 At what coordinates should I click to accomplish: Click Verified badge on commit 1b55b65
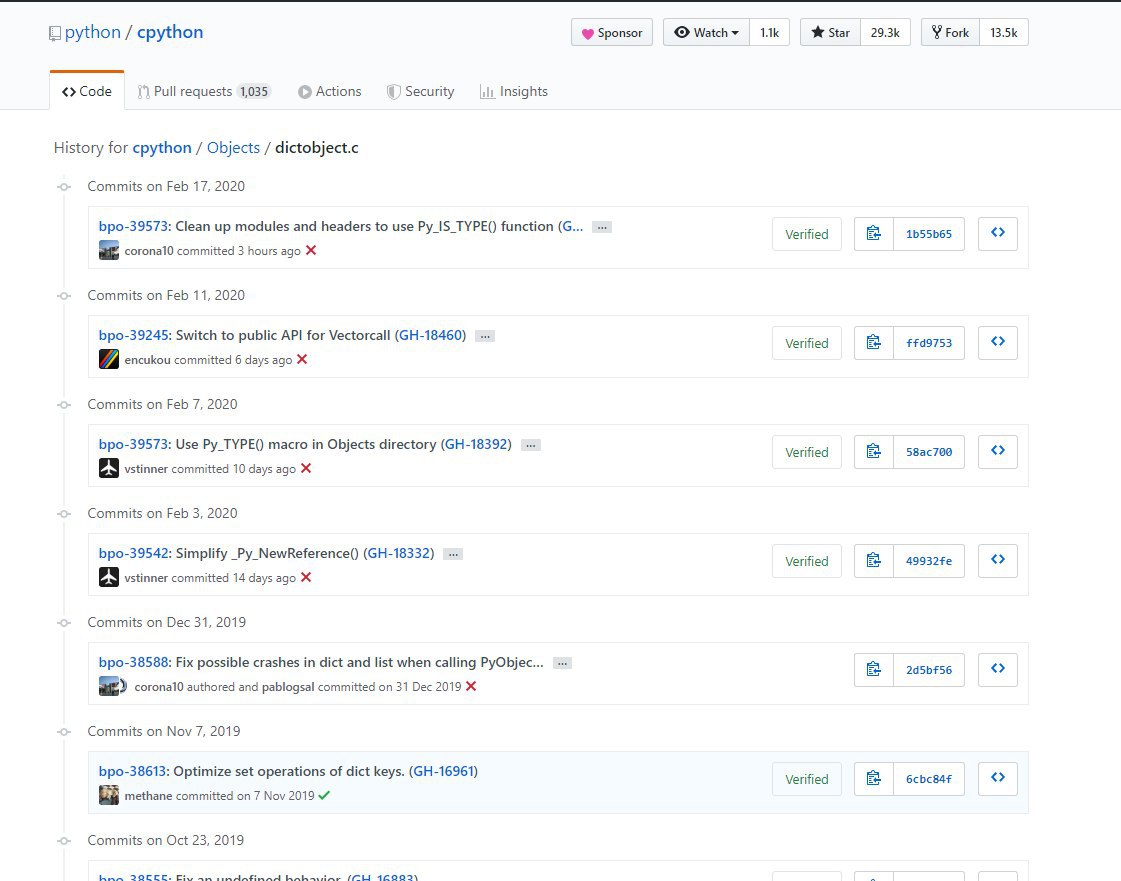point(806,234)
